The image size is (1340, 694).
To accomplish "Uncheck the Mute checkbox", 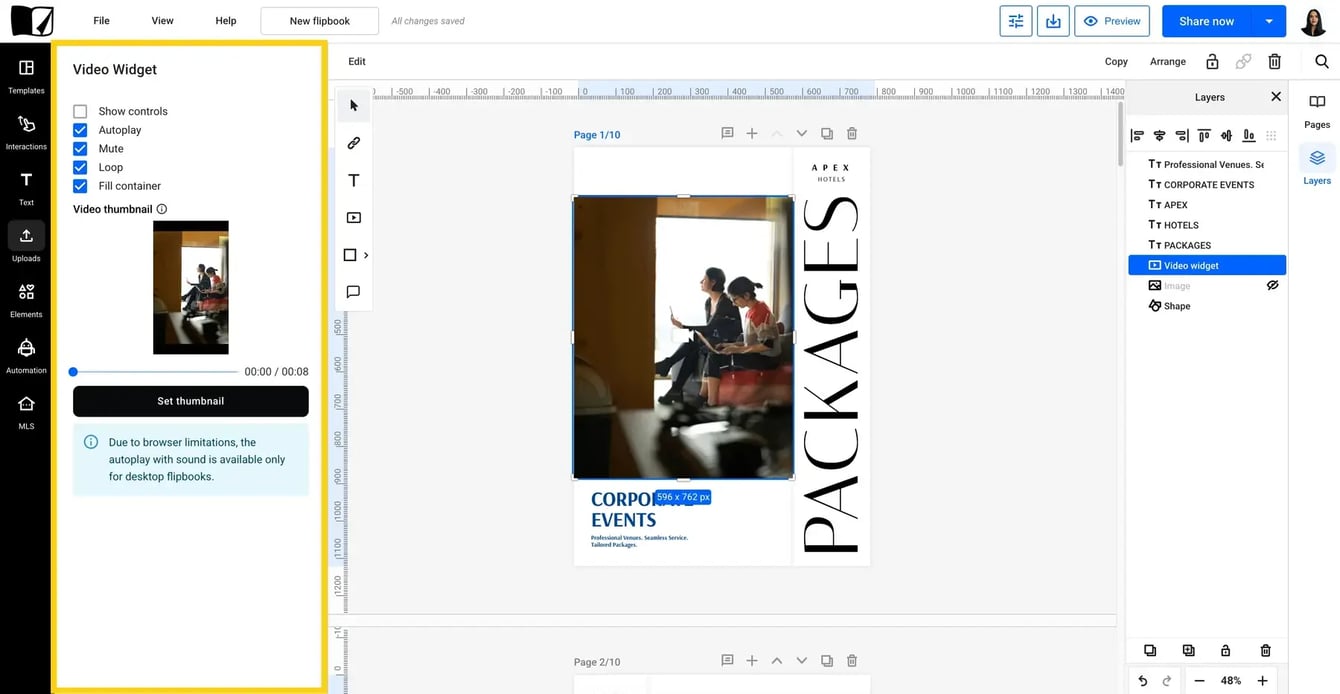I will 80,148.
